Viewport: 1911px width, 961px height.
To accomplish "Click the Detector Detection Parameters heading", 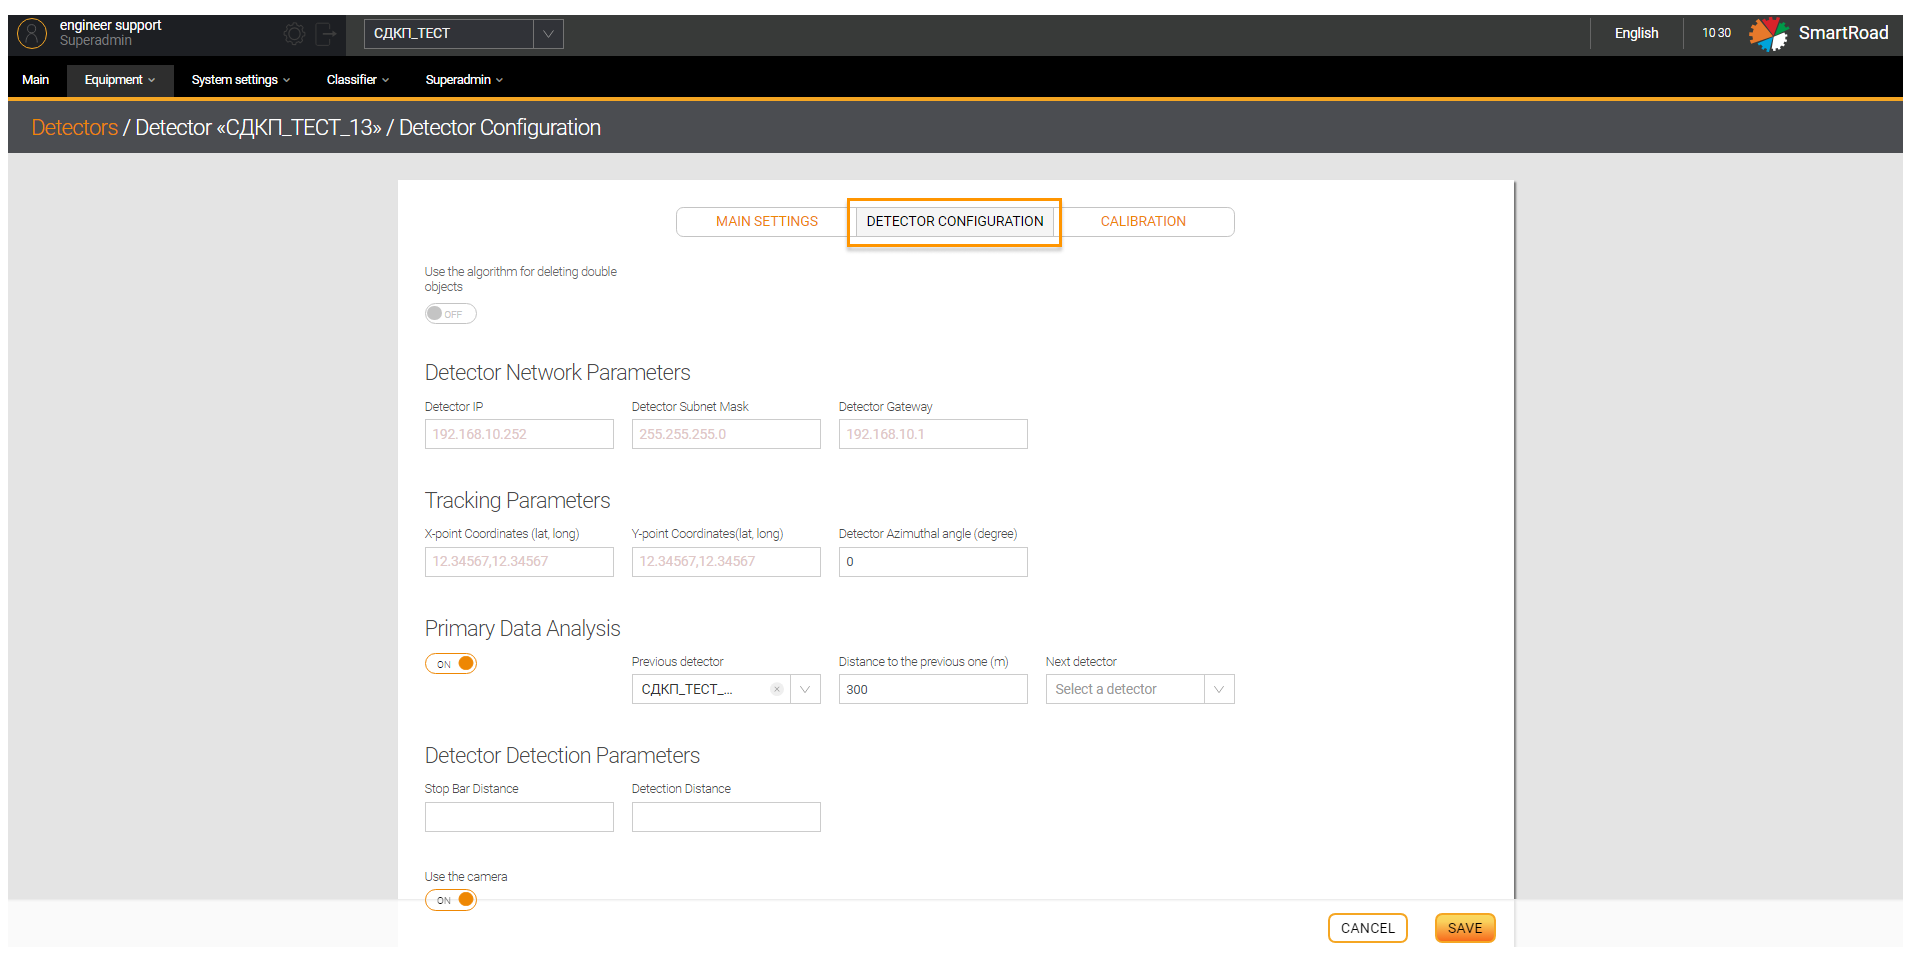I will pos(562,756).
